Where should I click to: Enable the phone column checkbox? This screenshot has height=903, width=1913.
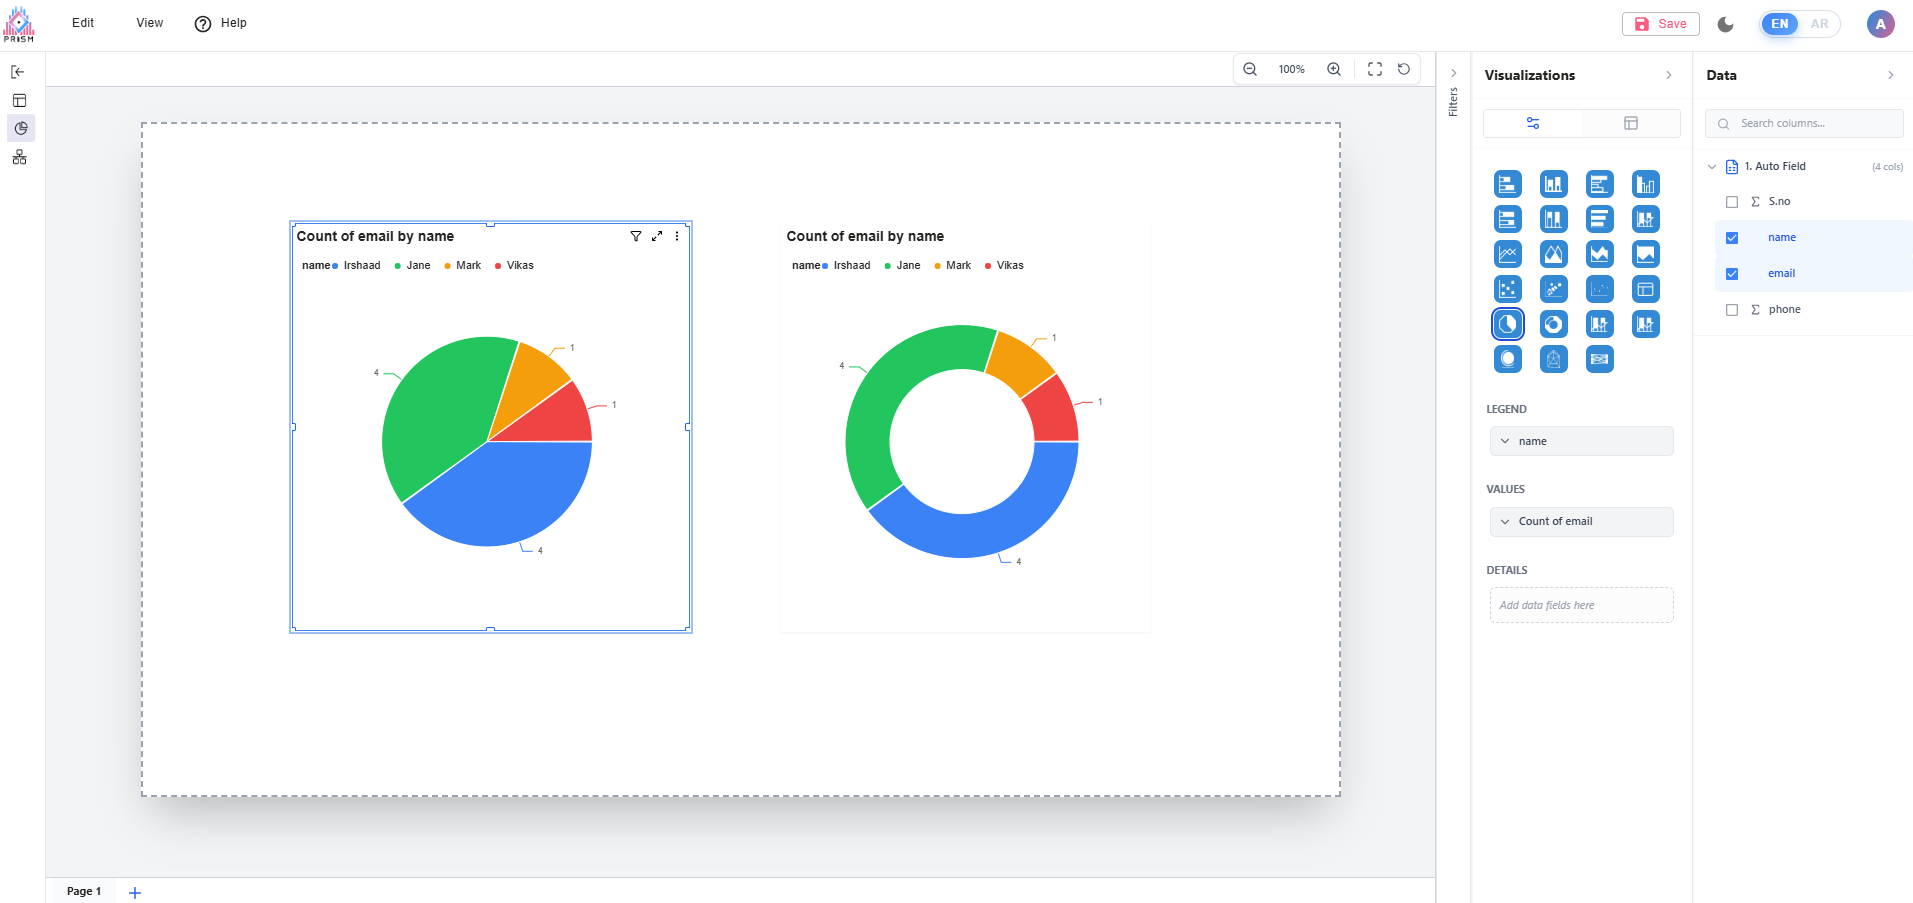[1732, 310]
